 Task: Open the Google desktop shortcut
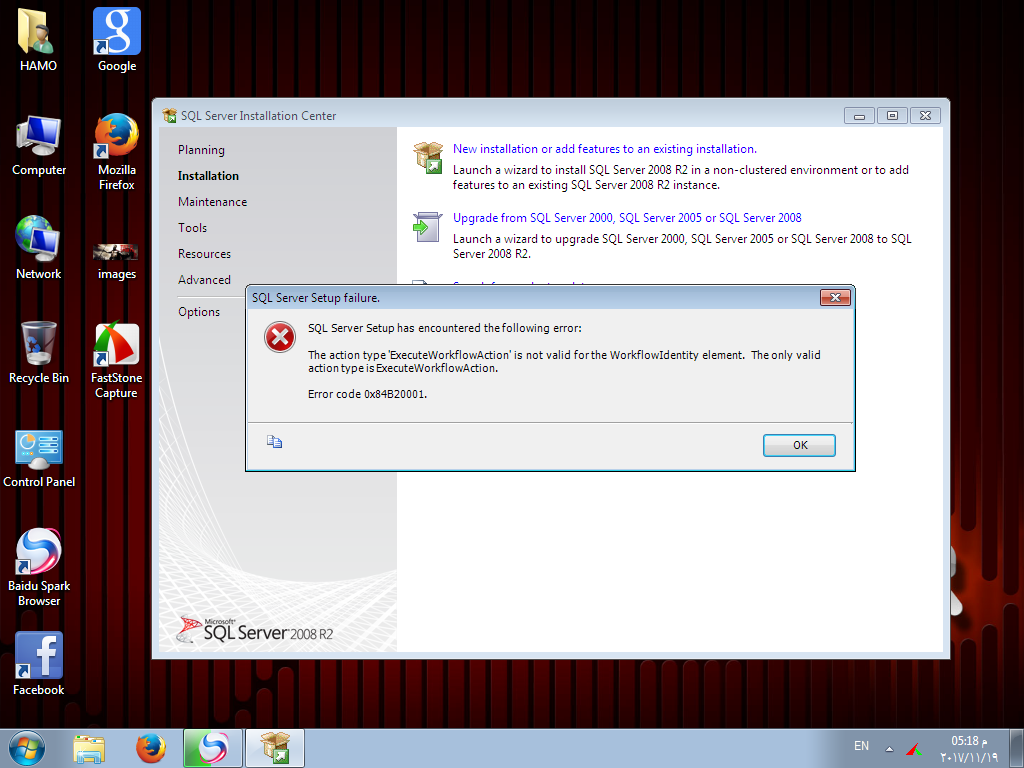(117, 39)
